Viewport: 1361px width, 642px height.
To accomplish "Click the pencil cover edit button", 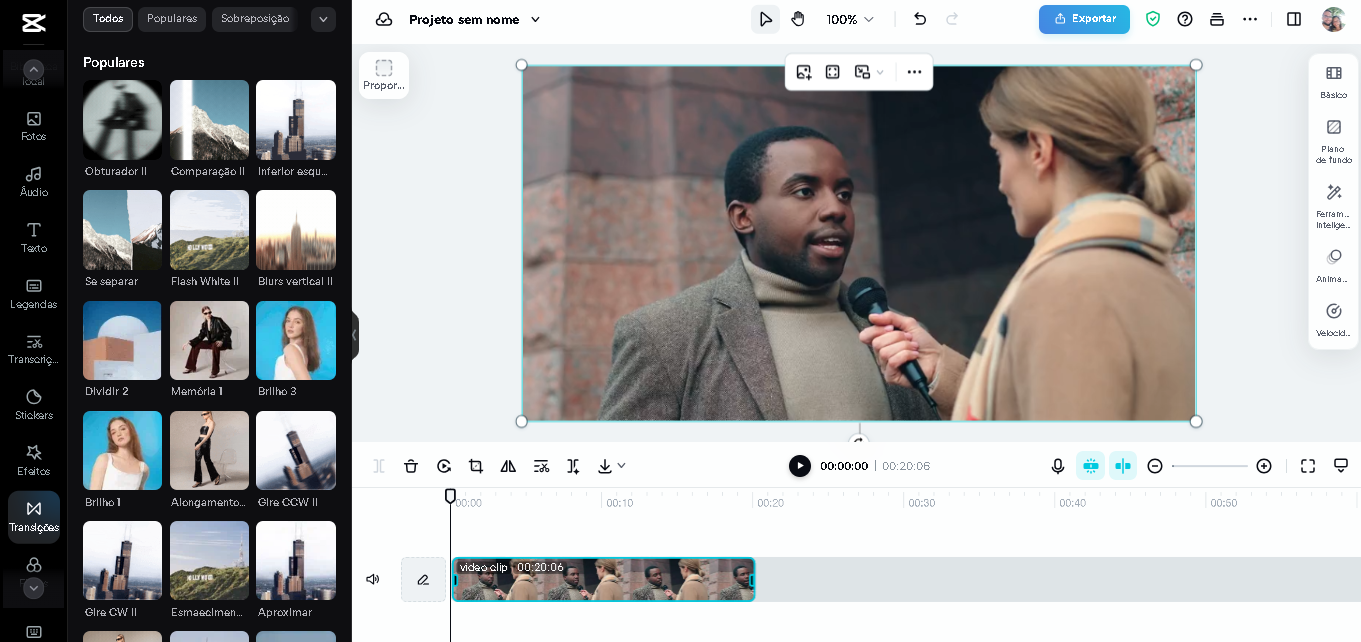I will [x=423, y=579].
